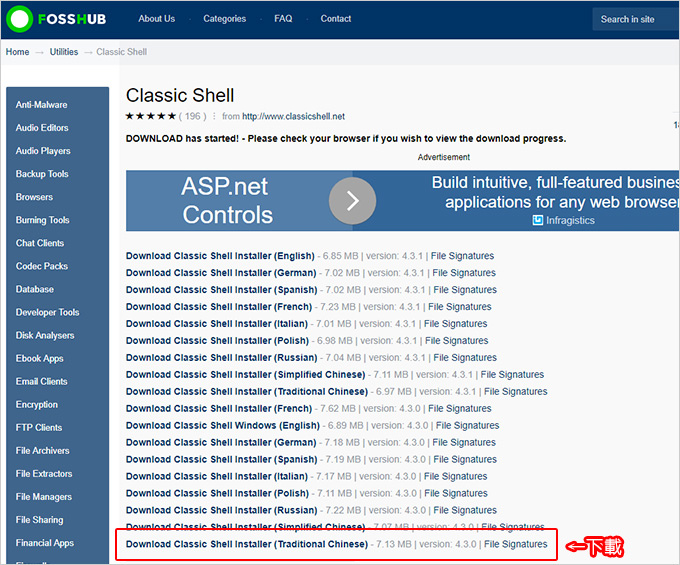This screenshot has width=680, height=565.
Task: Download Italian installer version 4.3.1
Action: click(x=217, y=323)
